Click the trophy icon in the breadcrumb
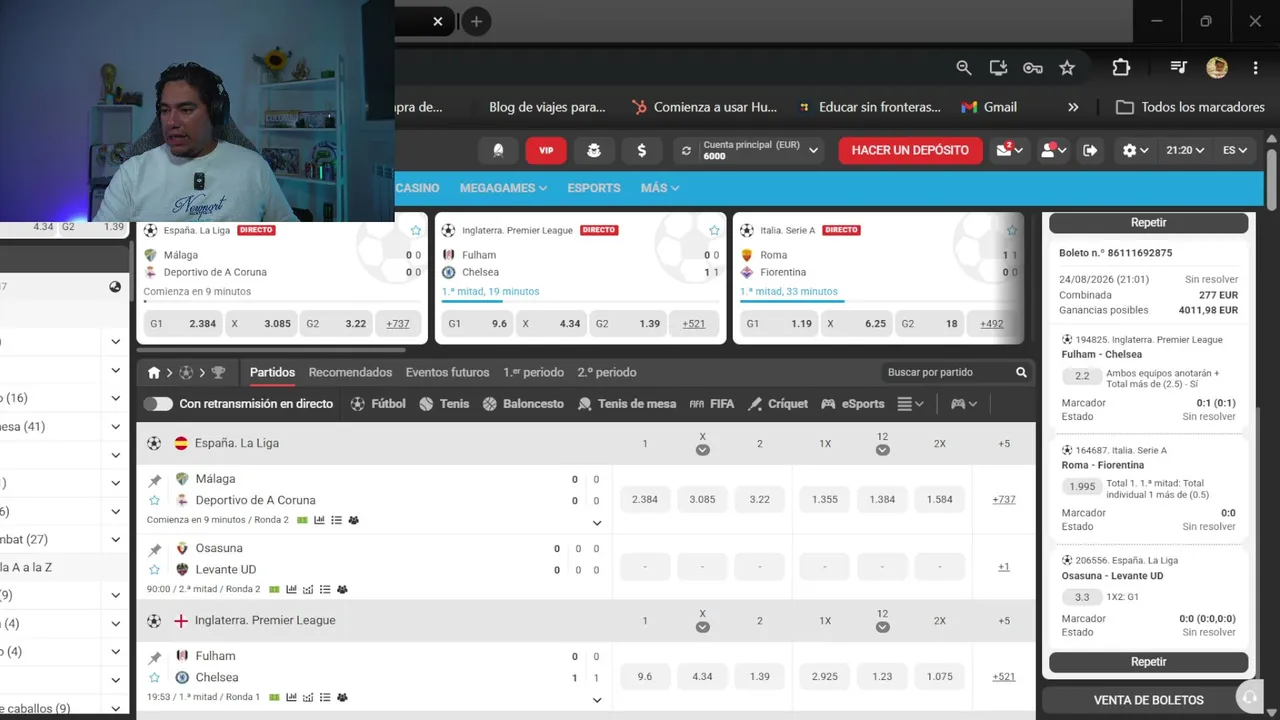Screen dimensions: 1280x720 point(218,373)
